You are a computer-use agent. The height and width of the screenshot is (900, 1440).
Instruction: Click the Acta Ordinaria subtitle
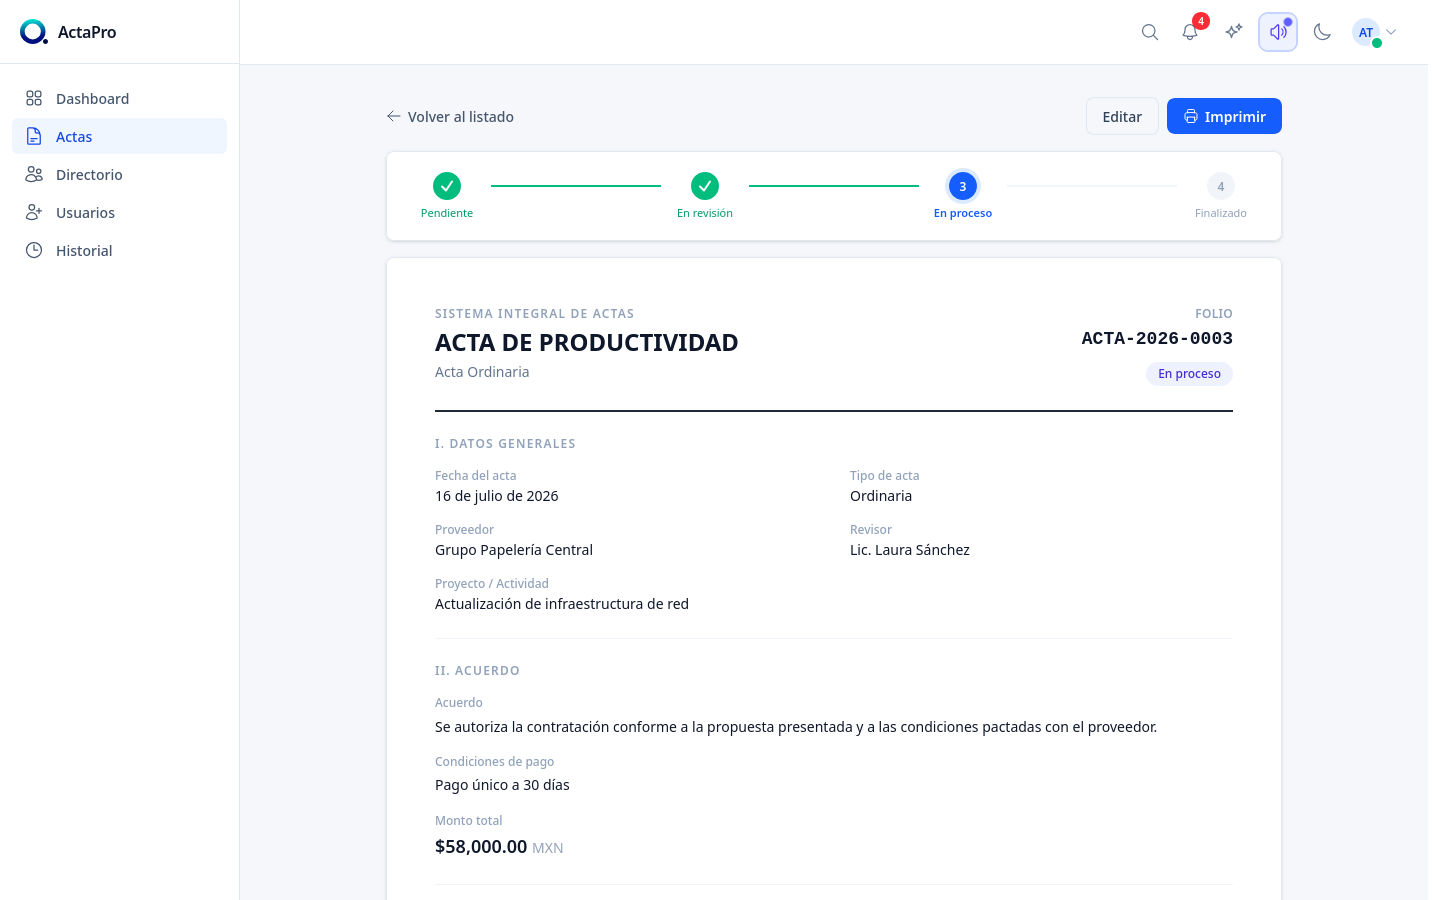(482, 372)
